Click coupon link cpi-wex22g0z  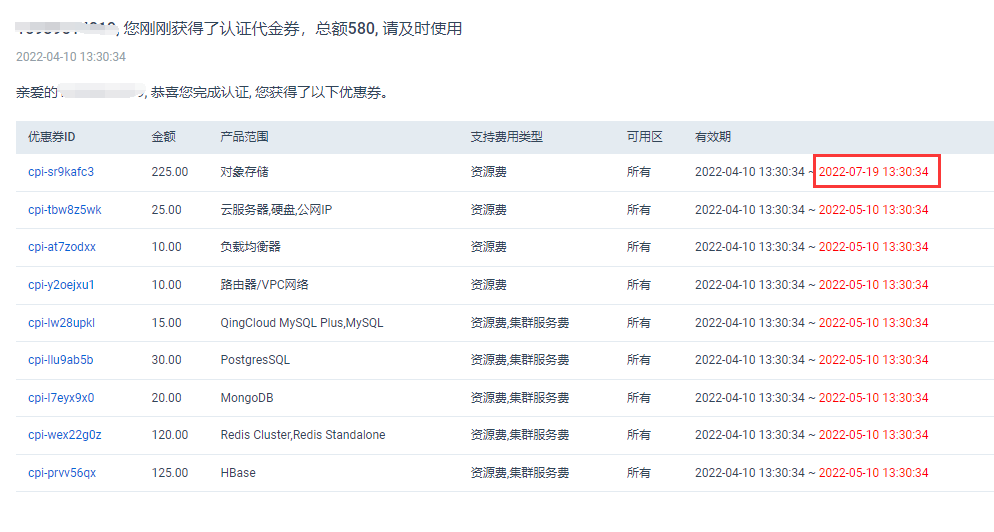pos(64,435)
